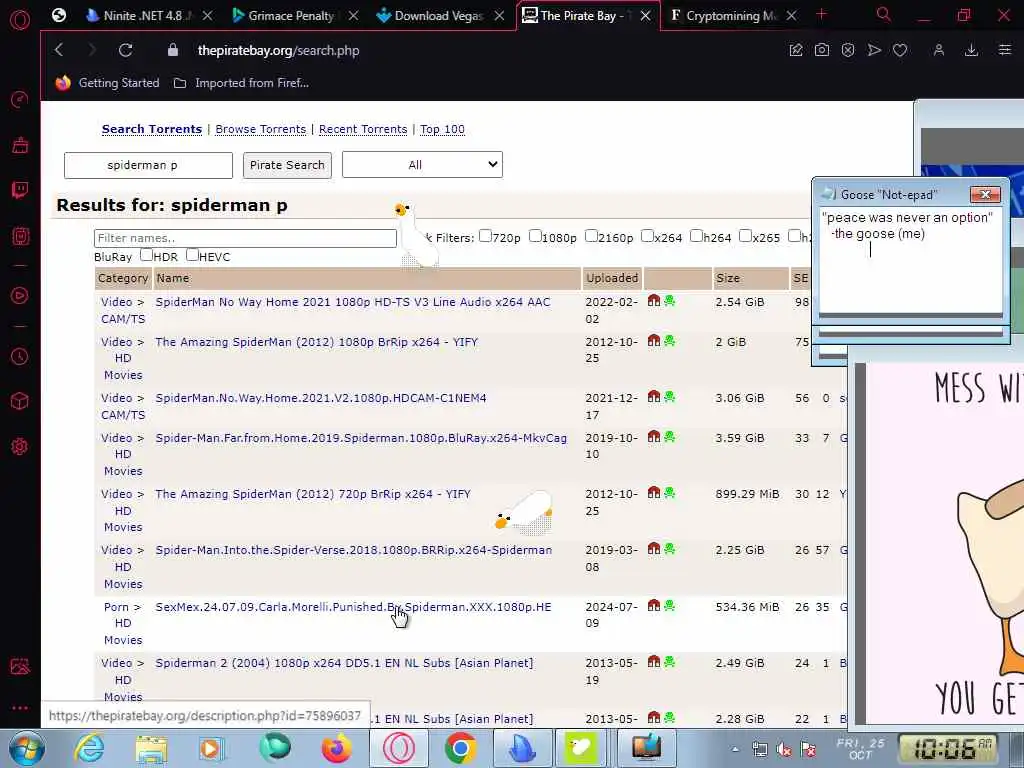Sort results by the Uploaded column
1024x768 pixels.
click(x=612, y=278)
